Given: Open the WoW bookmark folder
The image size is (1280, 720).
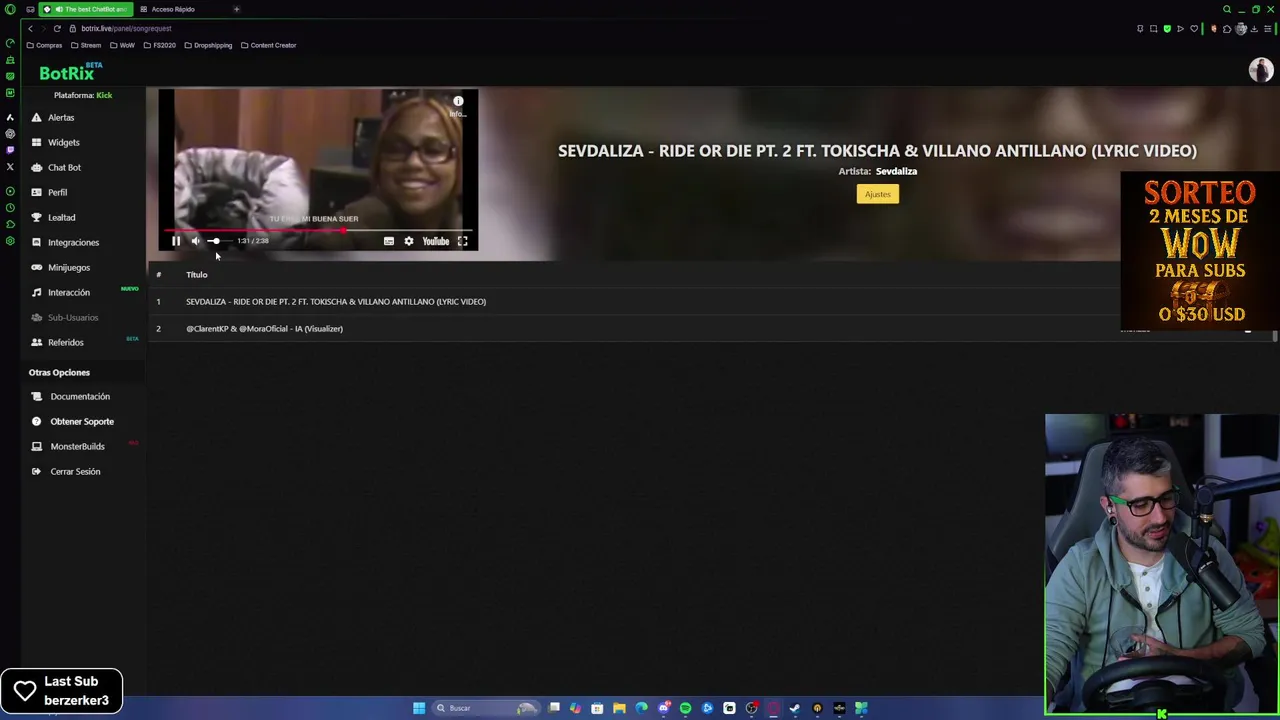Looking at the screenshot, I should tap(122, 45).
